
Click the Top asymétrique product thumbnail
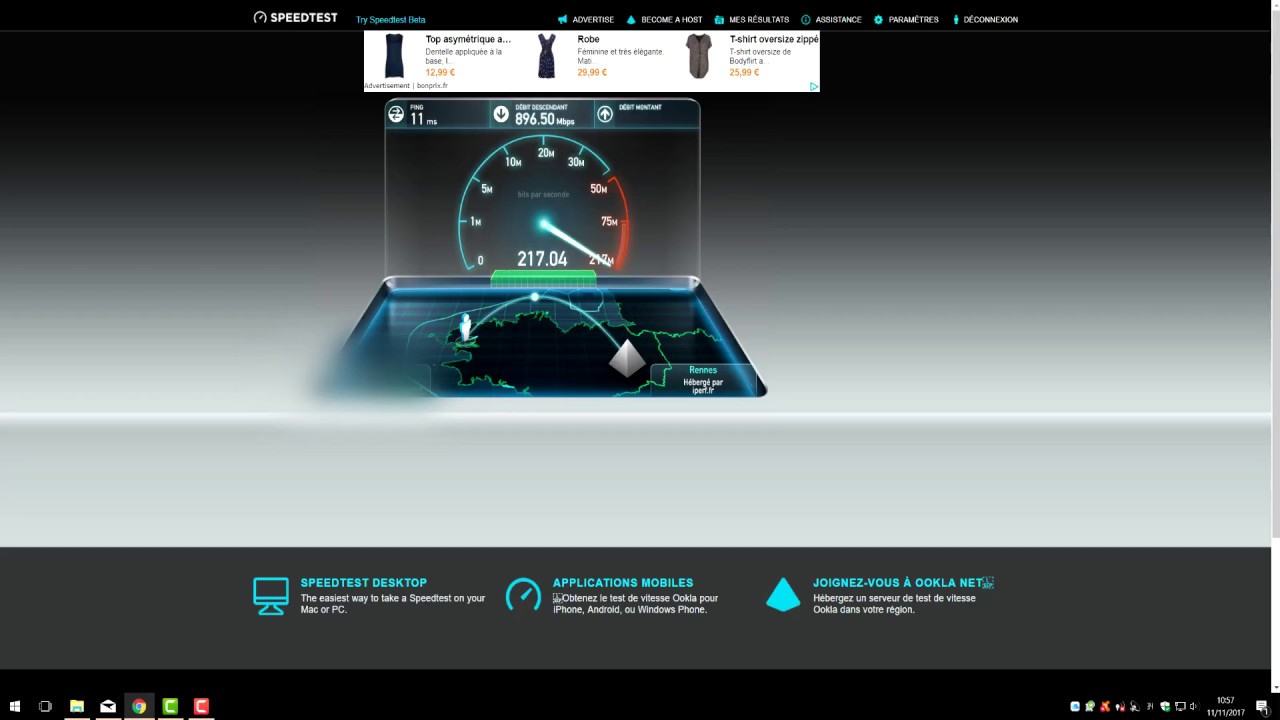click(394, 56)
